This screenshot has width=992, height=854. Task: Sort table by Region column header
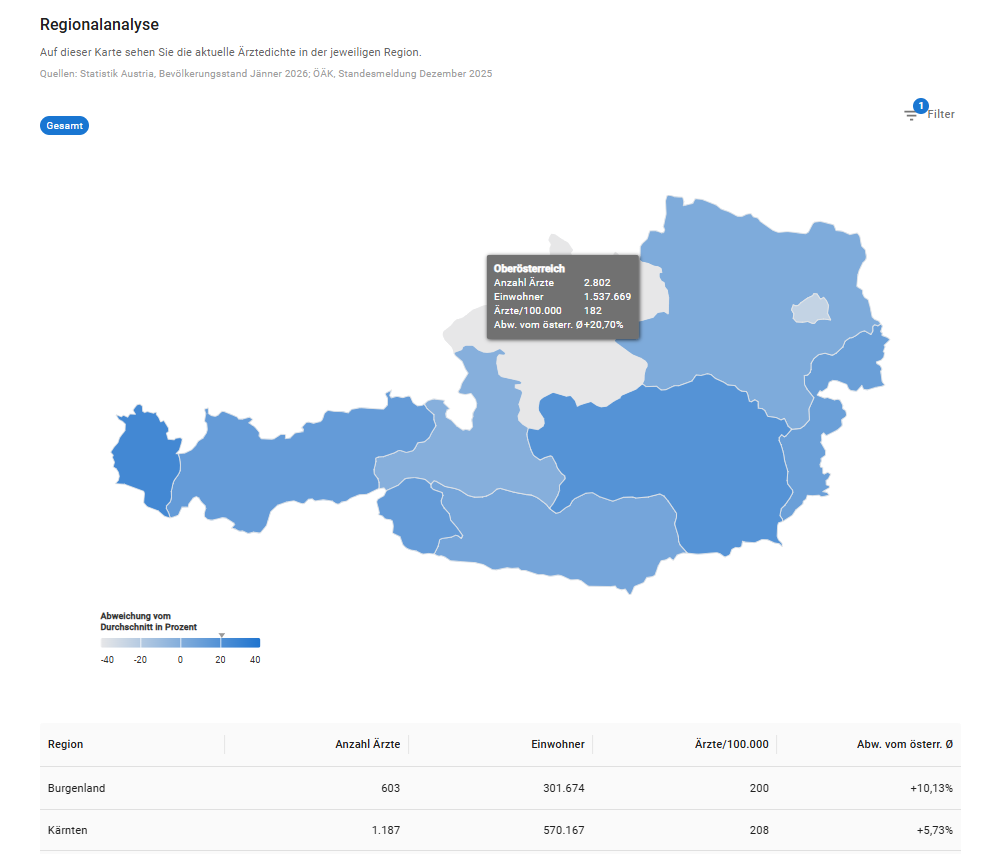point(66,745)
